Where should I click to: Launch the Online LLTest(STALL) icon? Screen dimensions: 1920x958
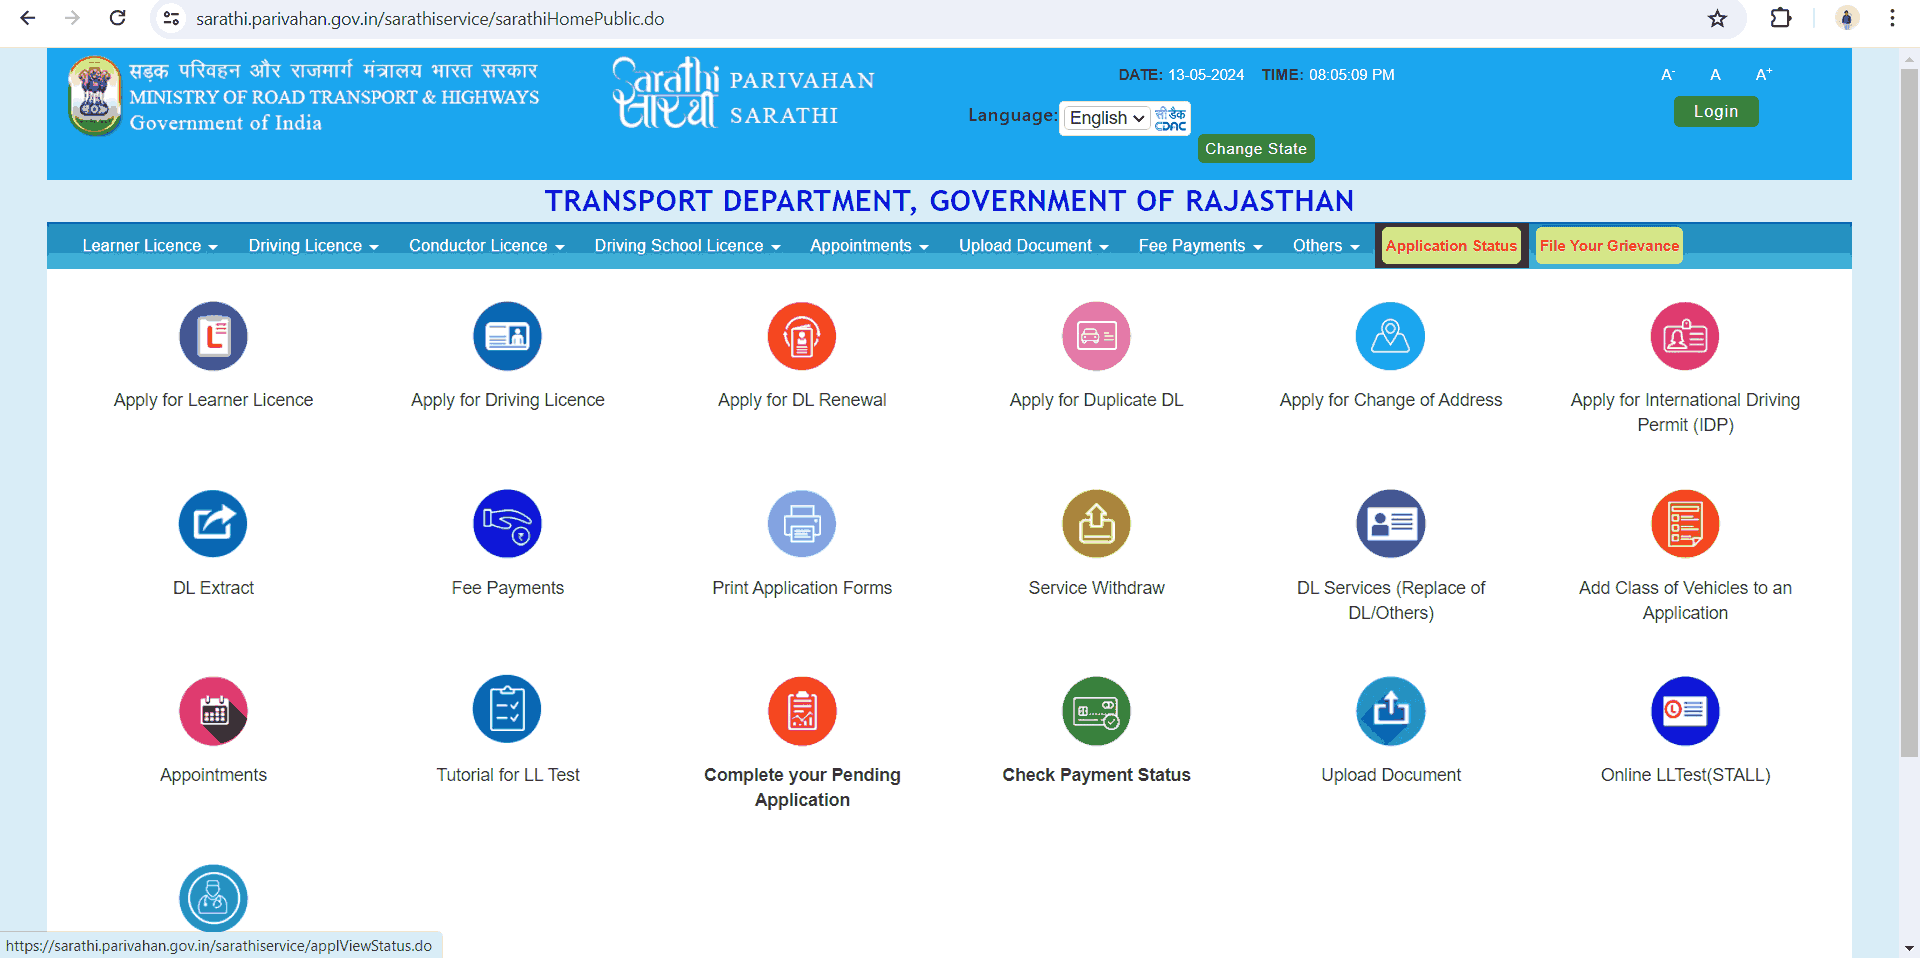click(1685, 711)
